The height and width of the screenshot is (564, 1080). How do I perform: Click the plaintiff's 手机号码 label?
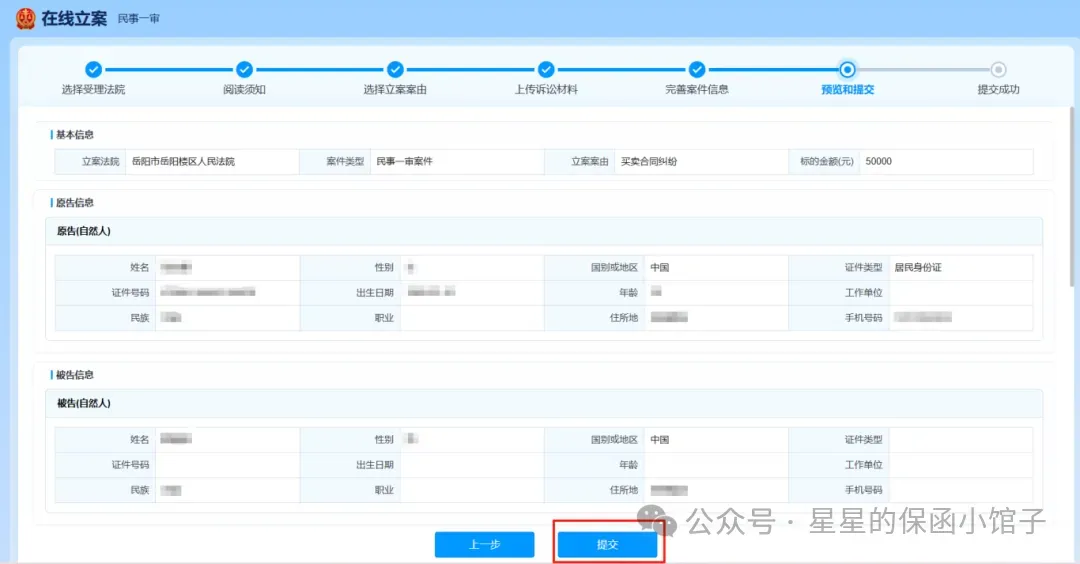click(864, 318)
